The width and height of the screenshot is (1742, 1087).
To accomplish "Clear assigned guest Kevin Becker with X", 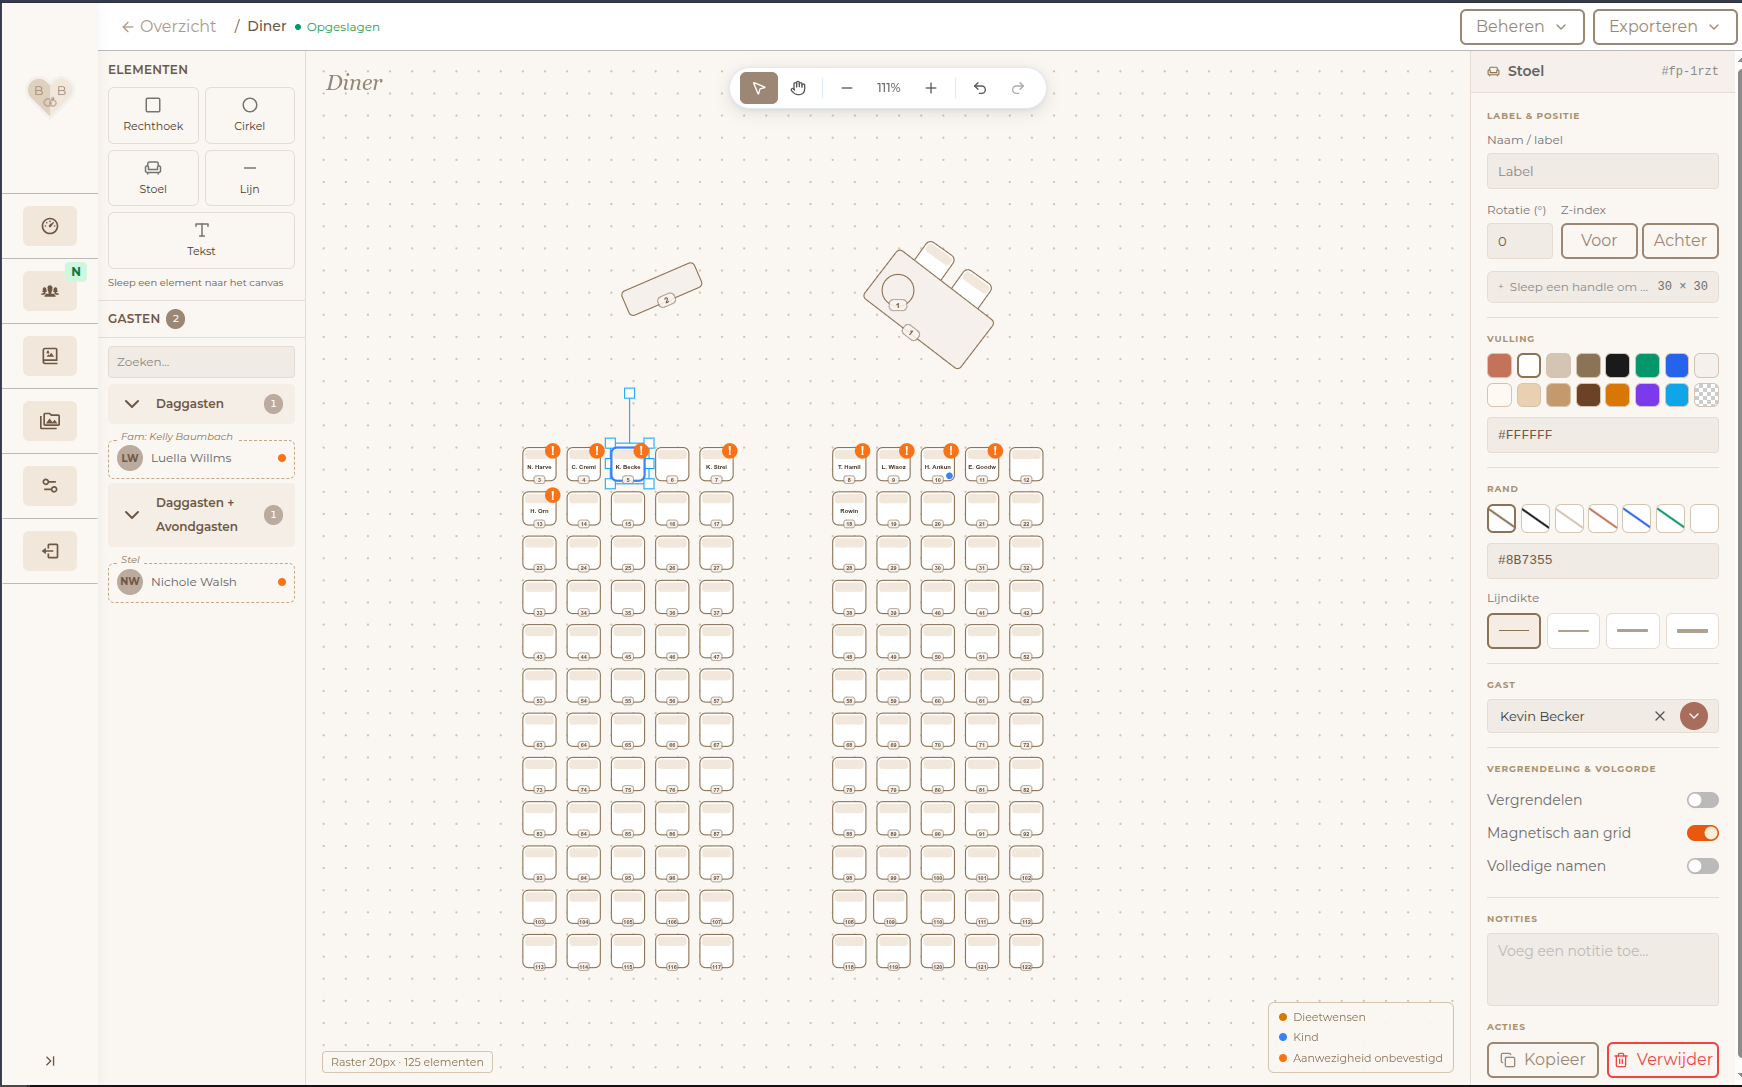I will coord(1660,716).
